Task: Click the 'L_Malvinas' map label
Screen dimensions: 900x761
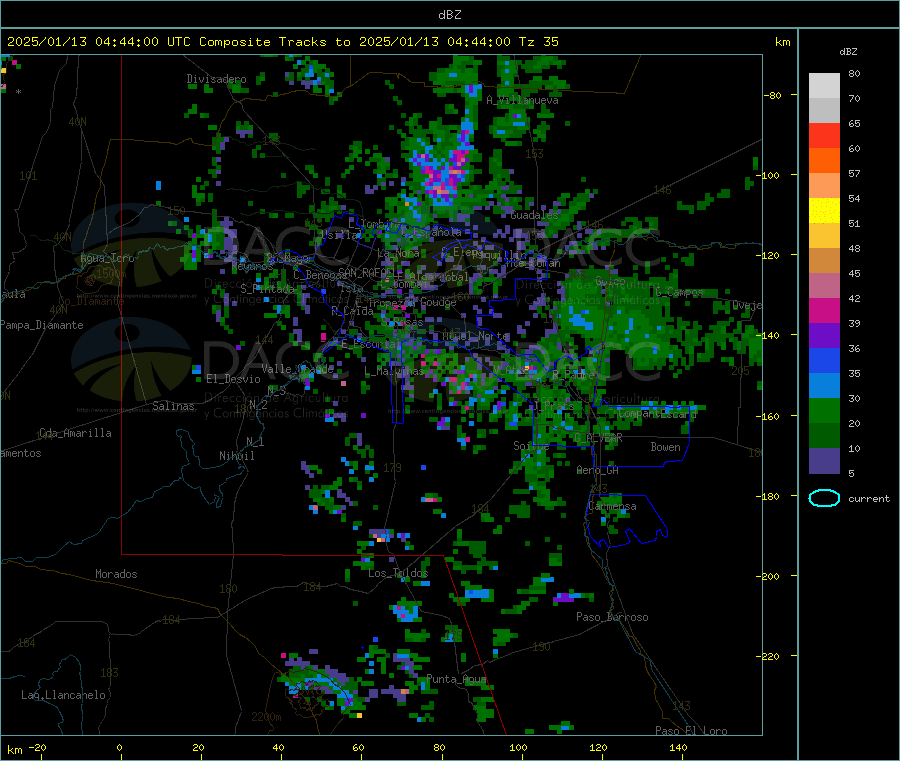Action: [x=394, y=372]
